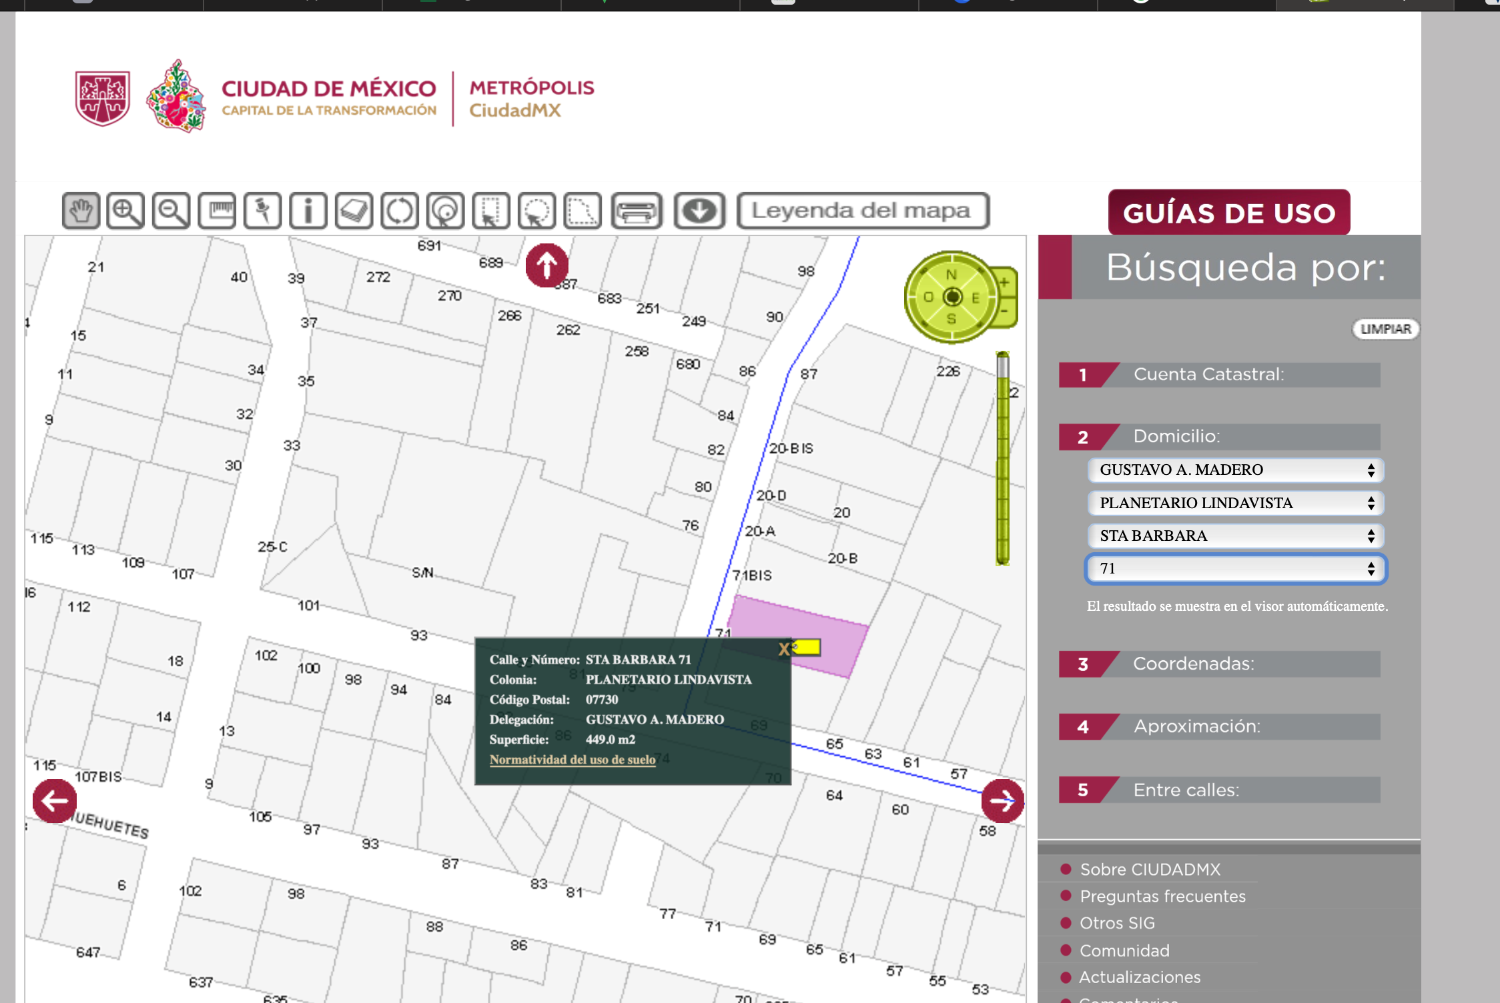Image resolution: width=1500 pixels, height=1003 pixels.
Task: Pan map east with red right arrow
Action: pyautogui.click(x=1002, y=800)
